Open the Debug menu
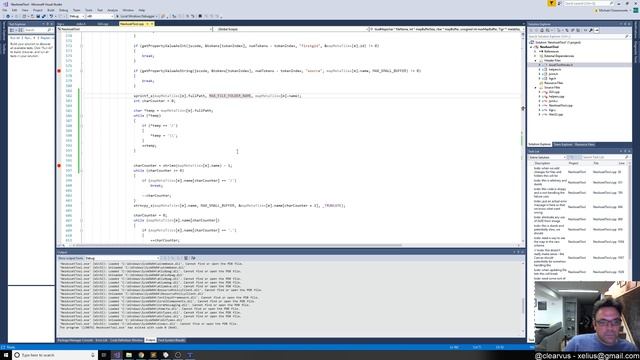This screenshot has width=640, height=360. point(63,10)
